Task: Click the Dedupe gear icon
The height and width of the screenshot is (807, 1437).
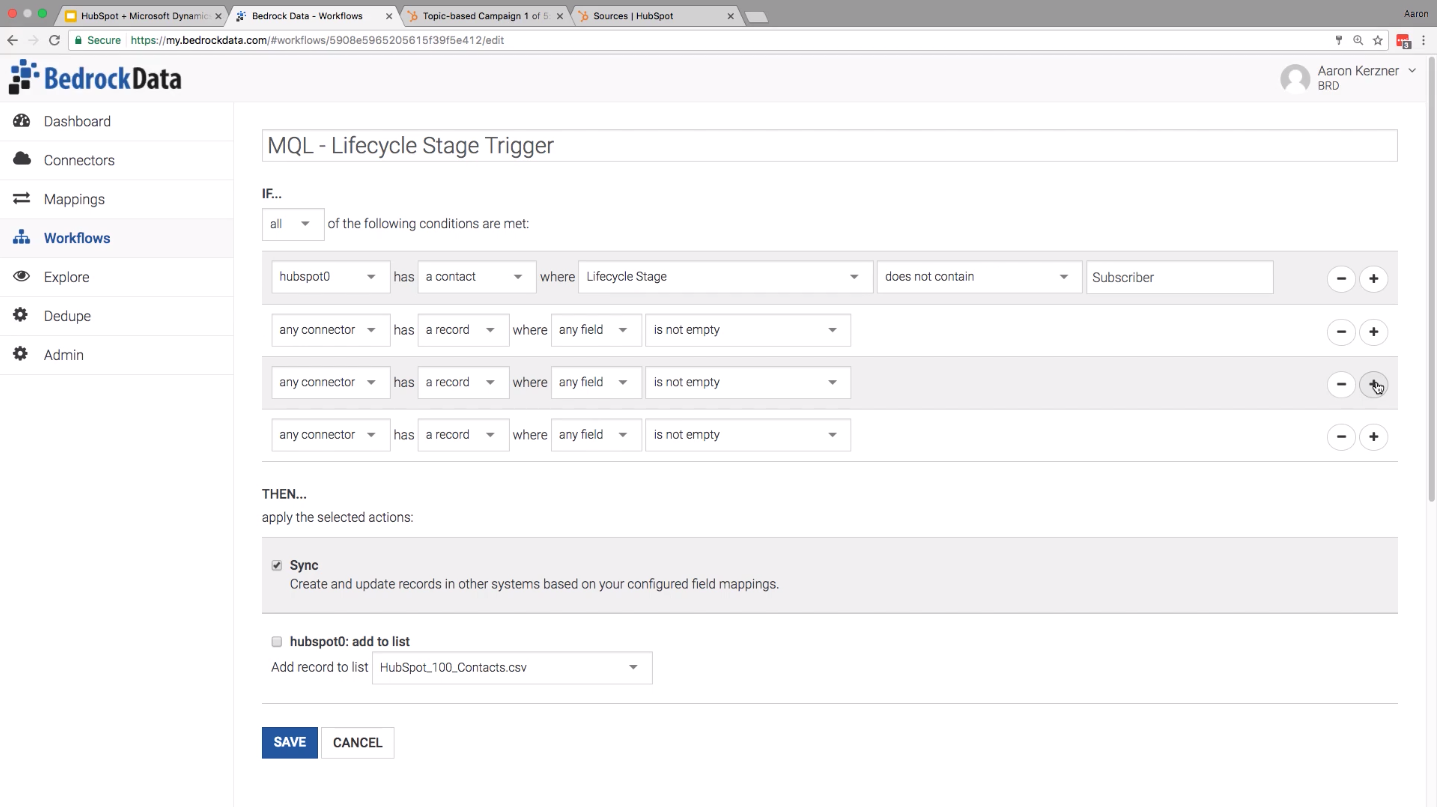Action: (x=21, y=316)
